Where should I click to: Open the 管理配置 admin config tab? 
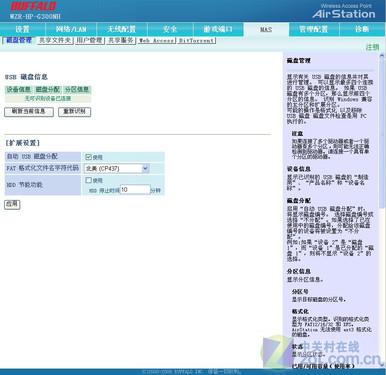(x=314, y=29)
